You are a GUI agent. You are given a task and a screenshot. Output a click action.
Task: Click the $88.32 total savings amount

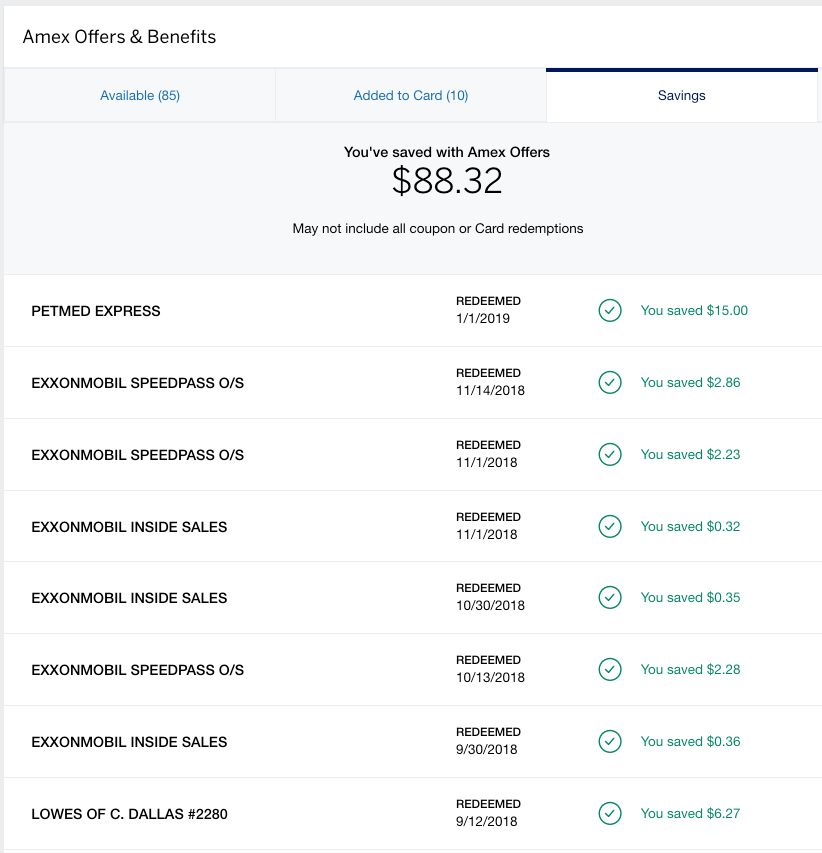447,181
